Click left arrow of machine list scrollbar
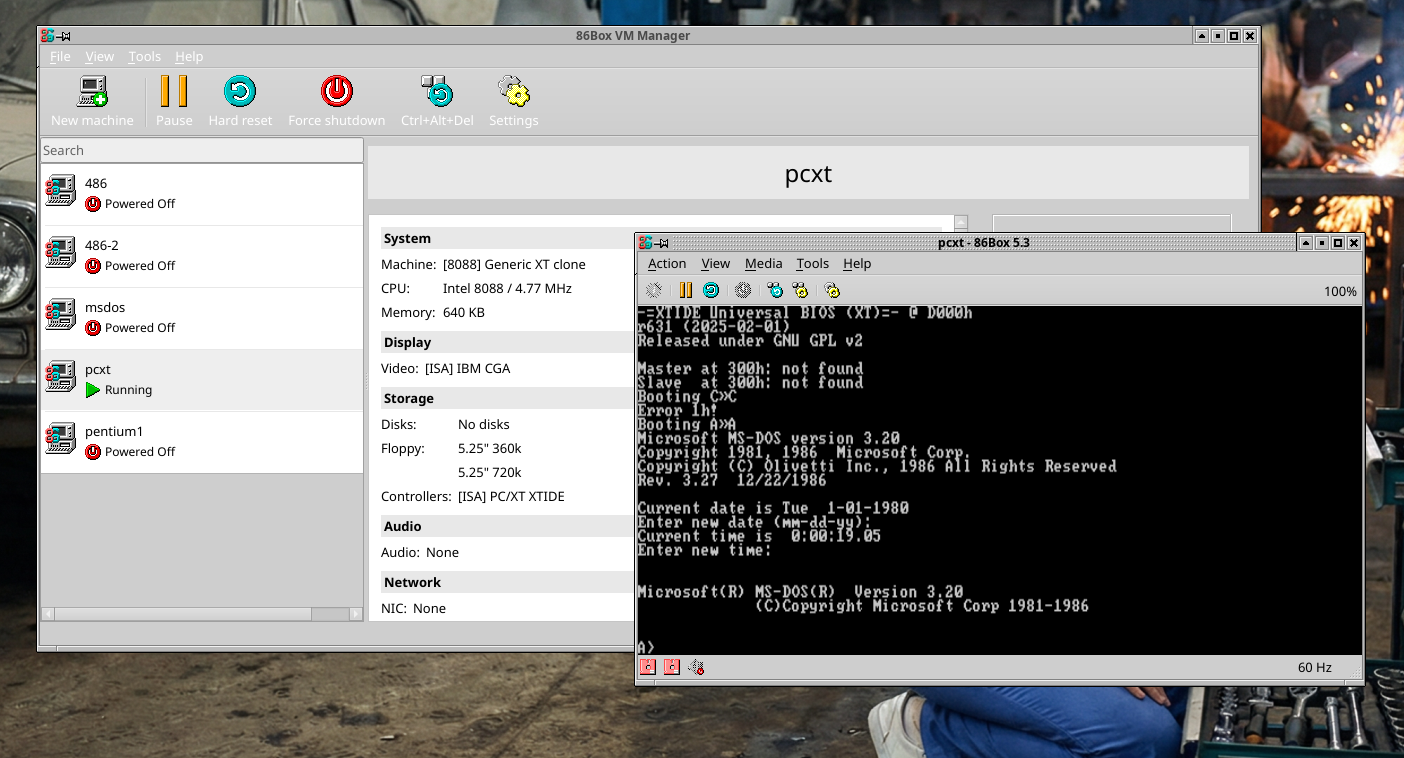The image size is (1404, 758). [48, 614]
